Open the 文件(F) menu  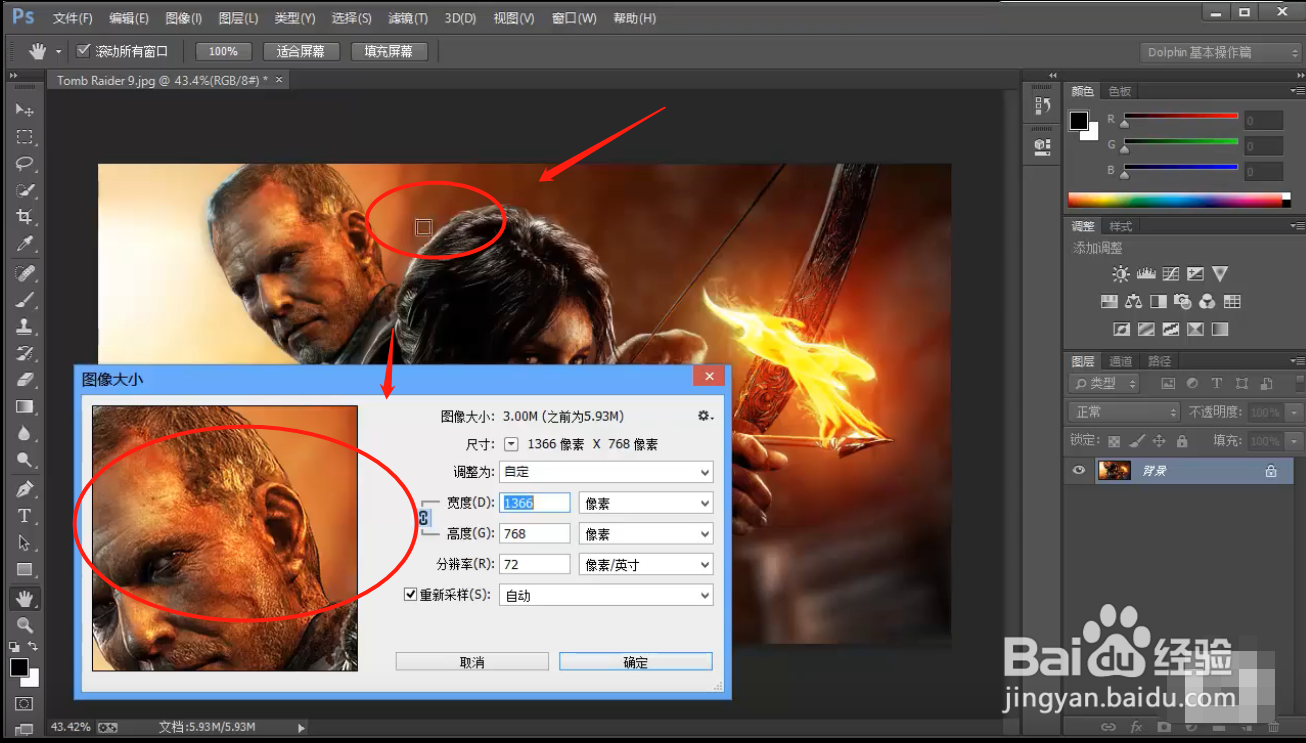[x=72, y=18]
